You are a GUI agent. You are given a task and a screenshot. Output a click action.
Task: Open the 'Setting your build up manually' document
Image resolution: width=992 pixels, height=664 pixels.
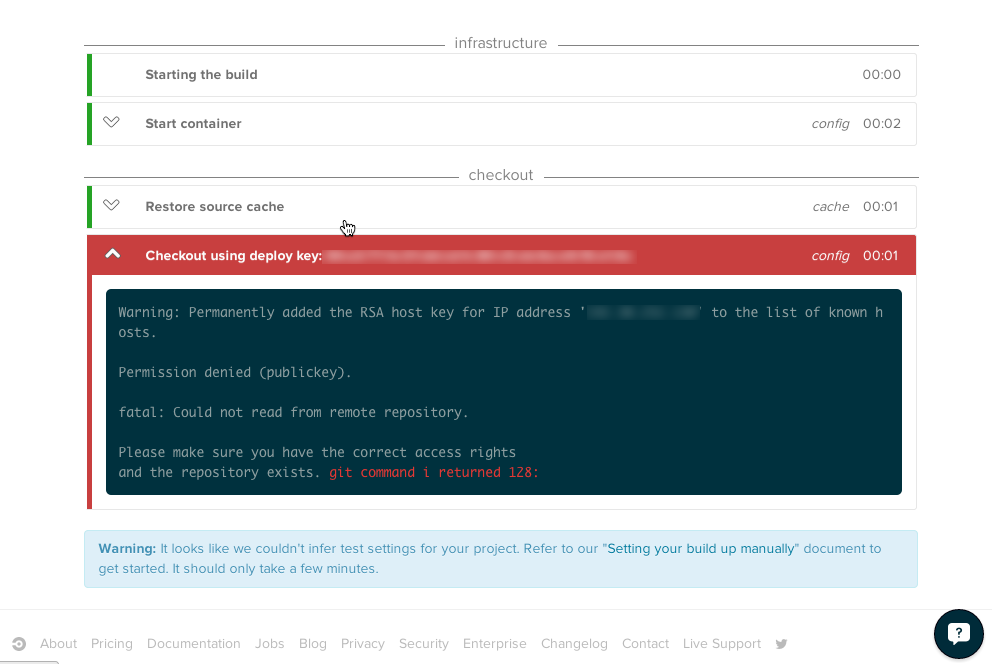(701, 549)
